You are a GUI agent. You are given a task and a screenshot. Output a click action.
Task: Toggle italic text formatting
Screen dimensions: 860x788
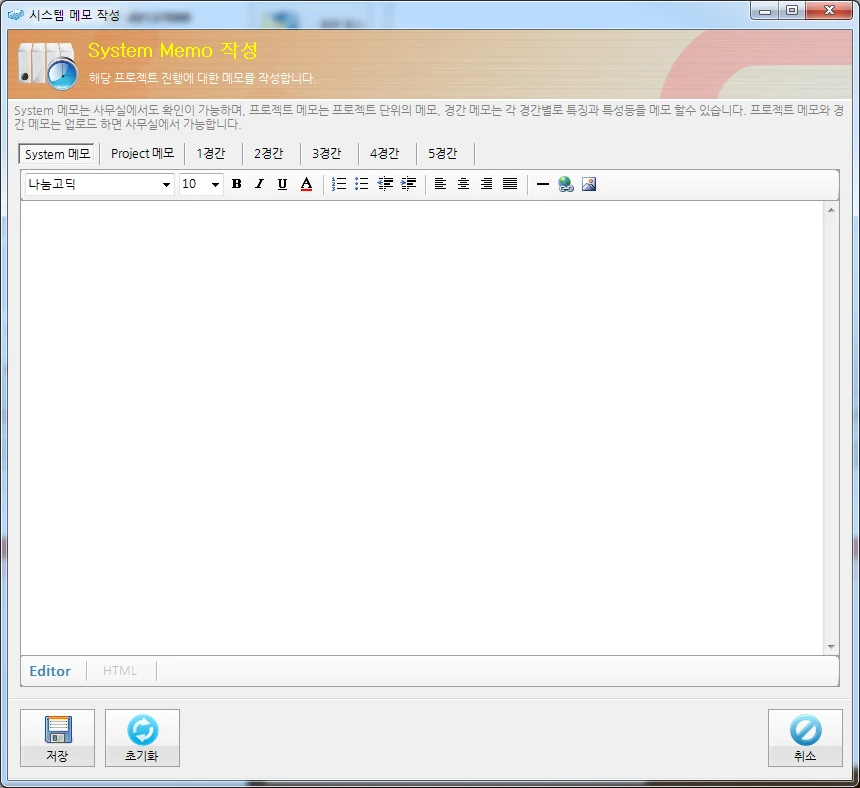(259, 184)
